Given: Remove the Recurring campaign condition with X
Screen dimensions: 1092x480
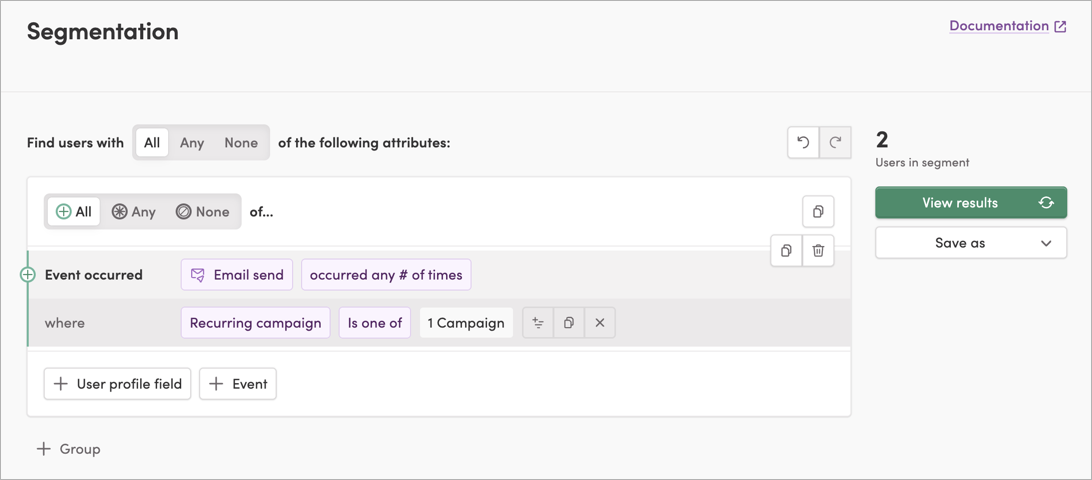Looking at the screenshot, I should pos(600,323).
